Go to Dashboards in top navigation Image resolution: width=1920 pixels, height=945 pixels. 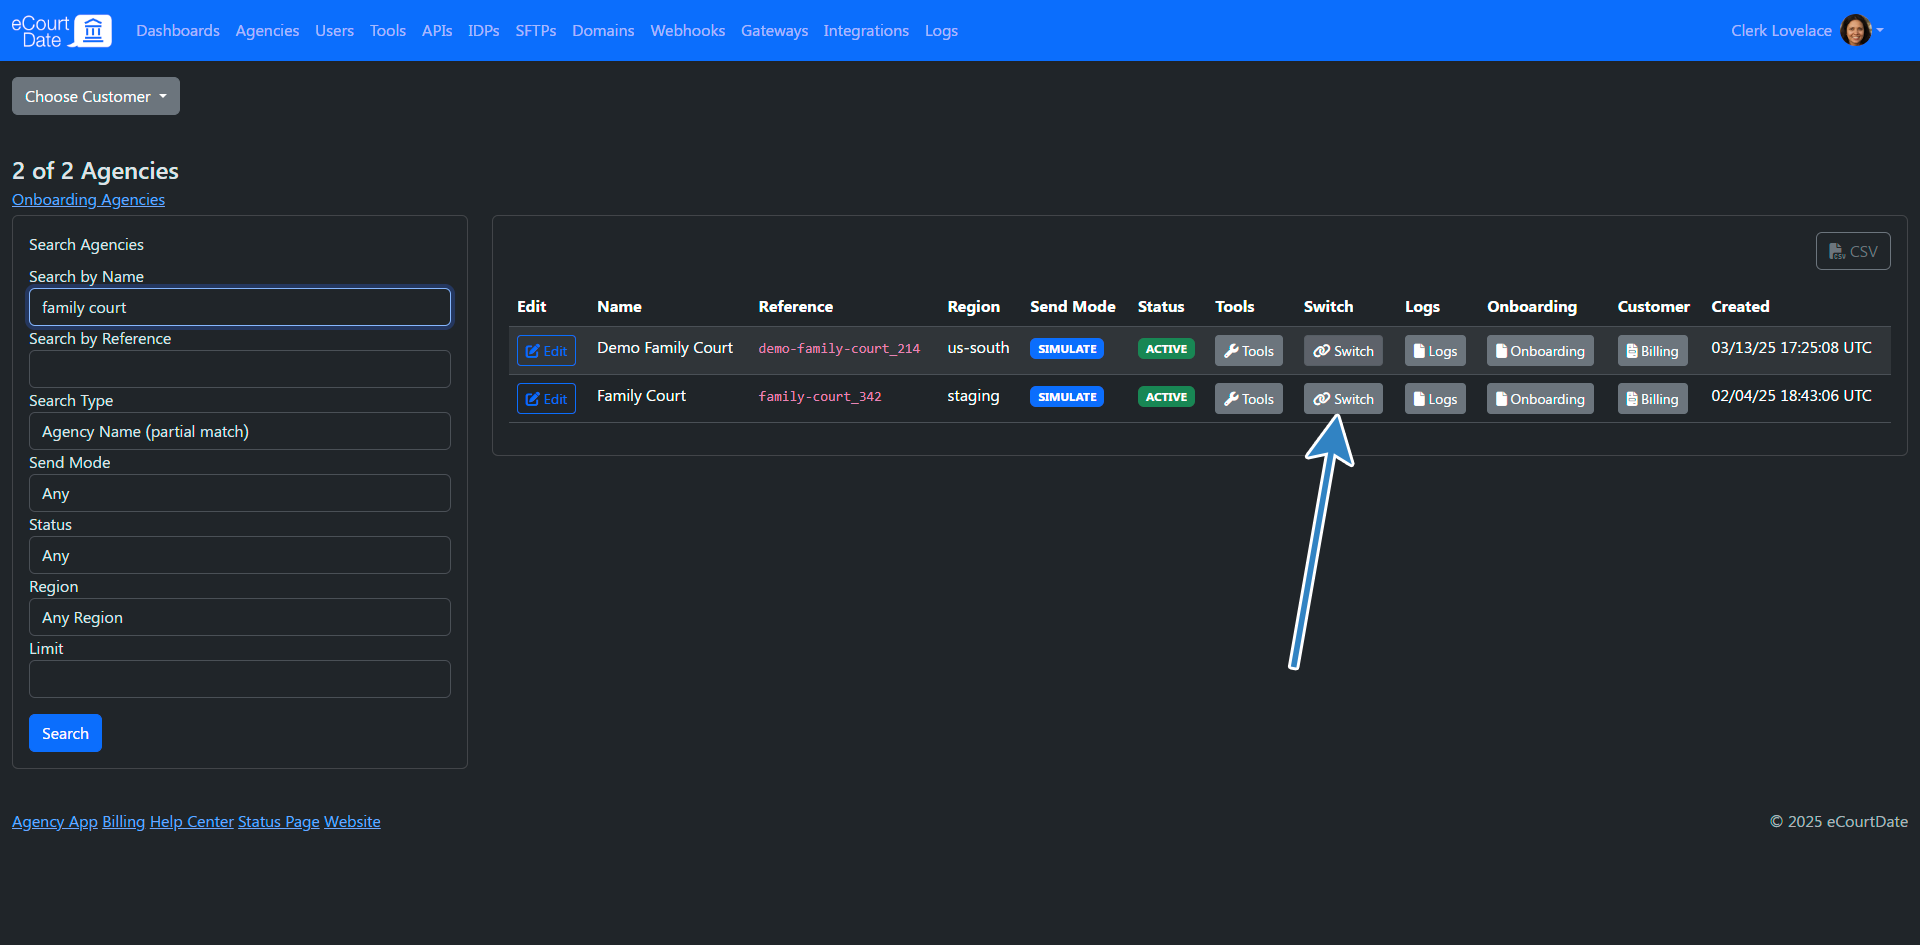(x=178, y=31)
